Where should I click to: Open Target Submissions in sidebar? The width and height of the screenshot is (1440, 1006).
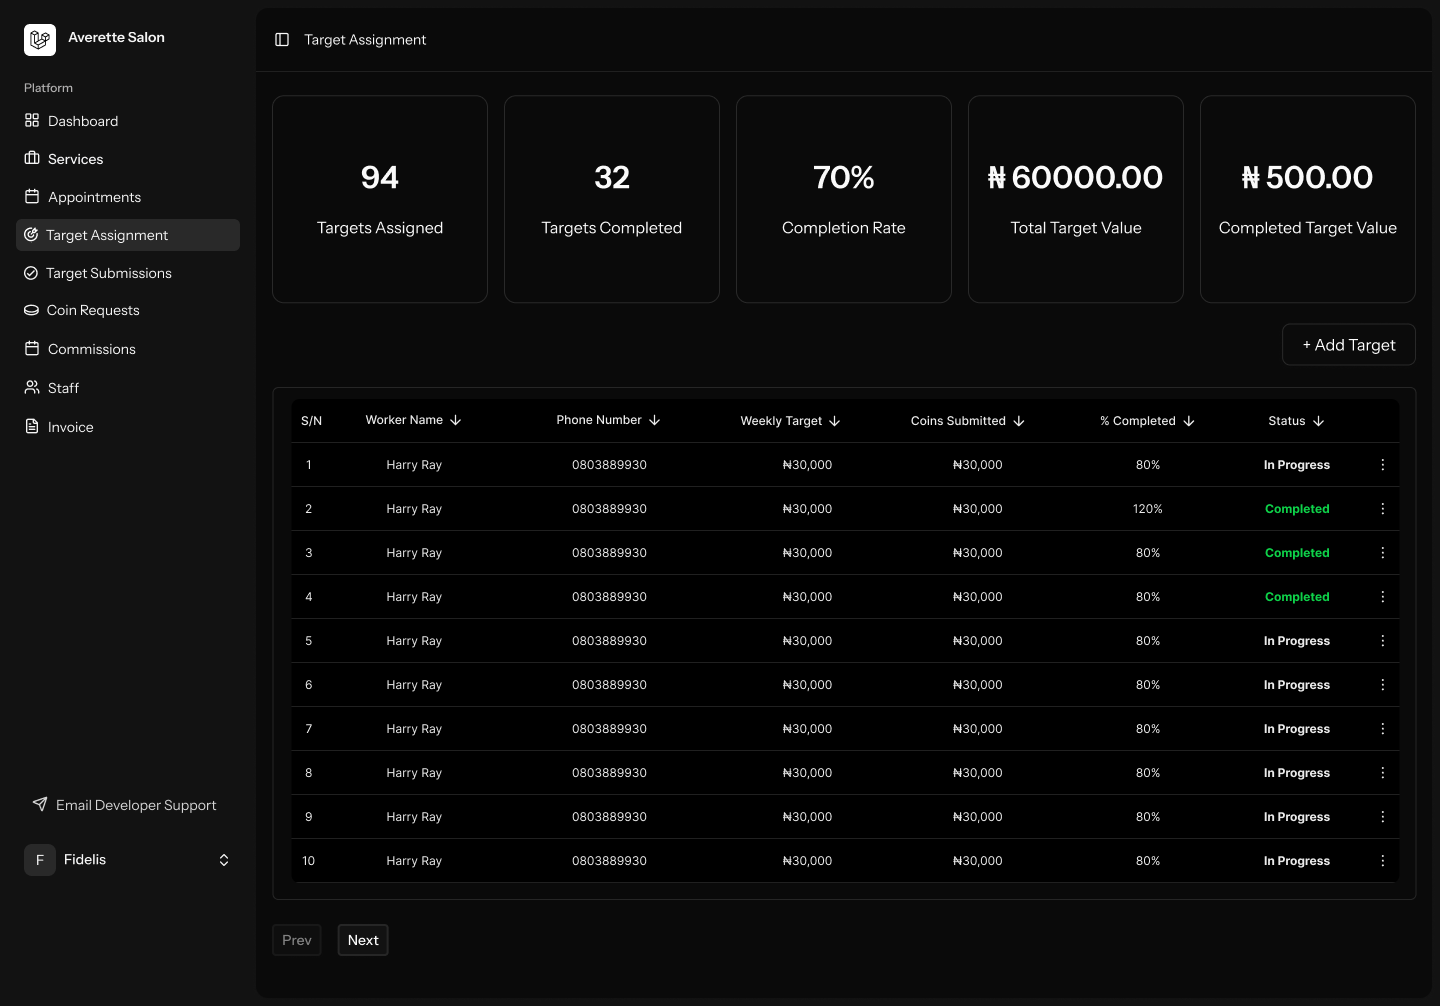(109, 273)
